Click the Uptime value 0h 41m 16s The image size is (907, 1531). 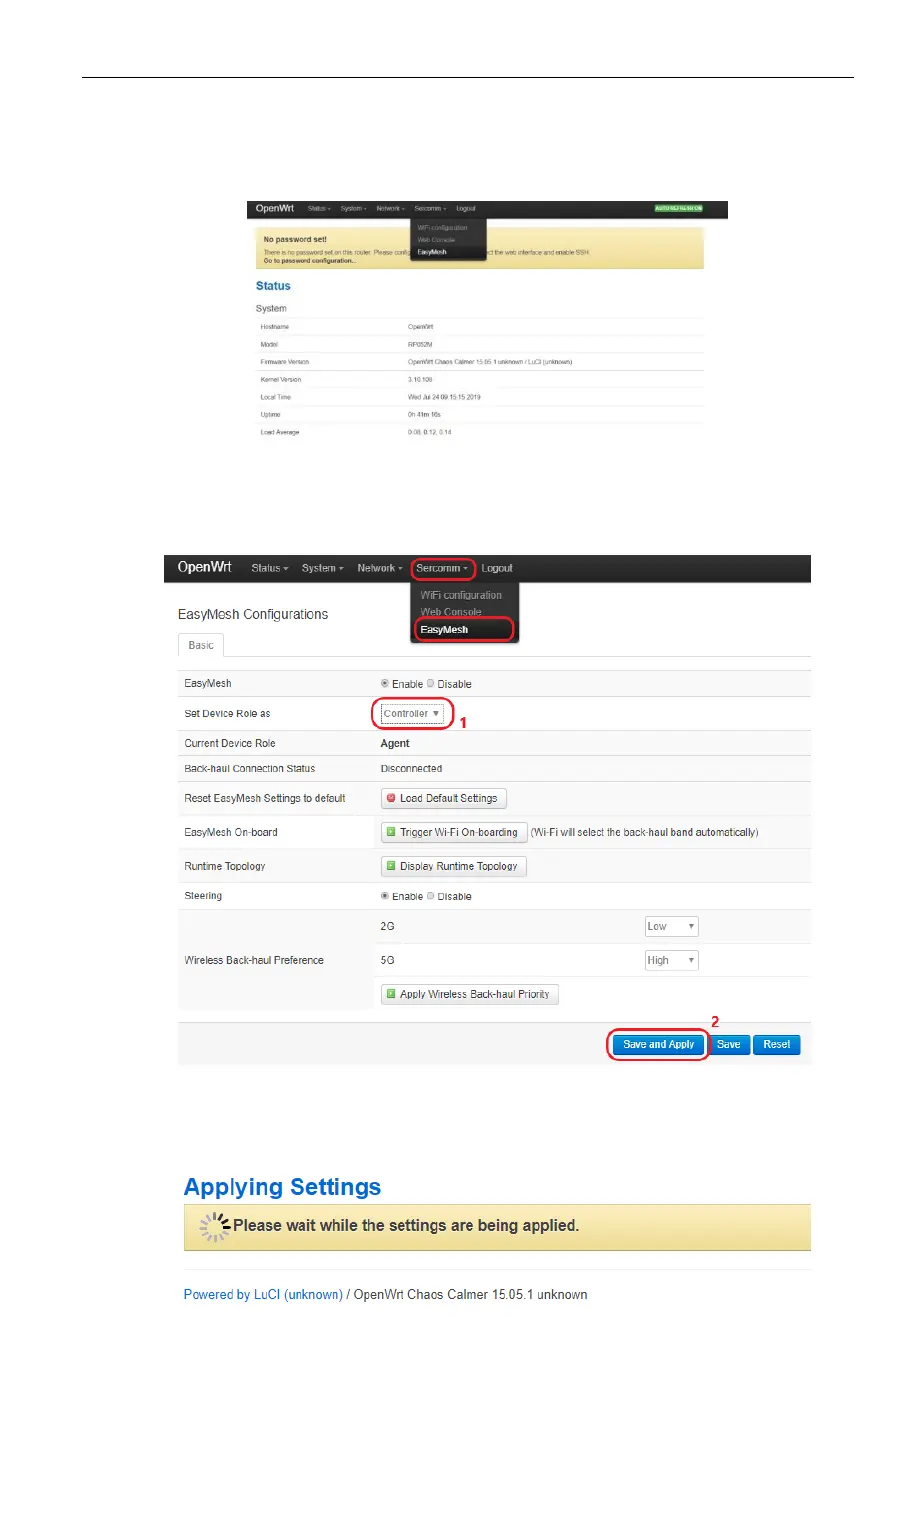424,414
